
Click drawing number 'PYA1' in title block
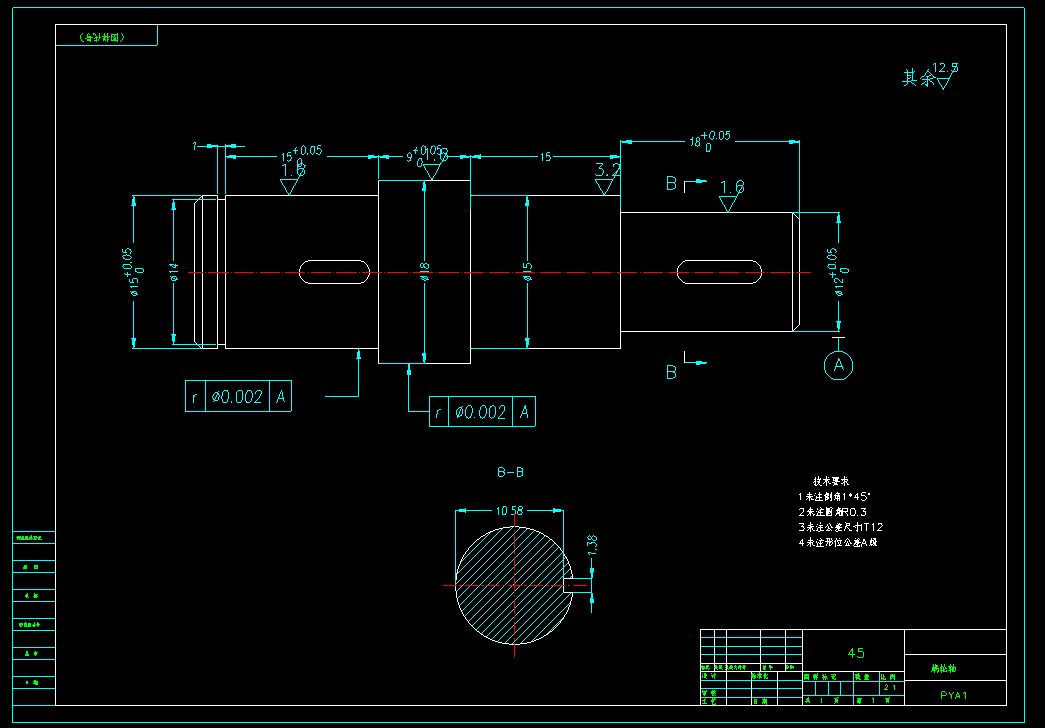coord(954,695)
